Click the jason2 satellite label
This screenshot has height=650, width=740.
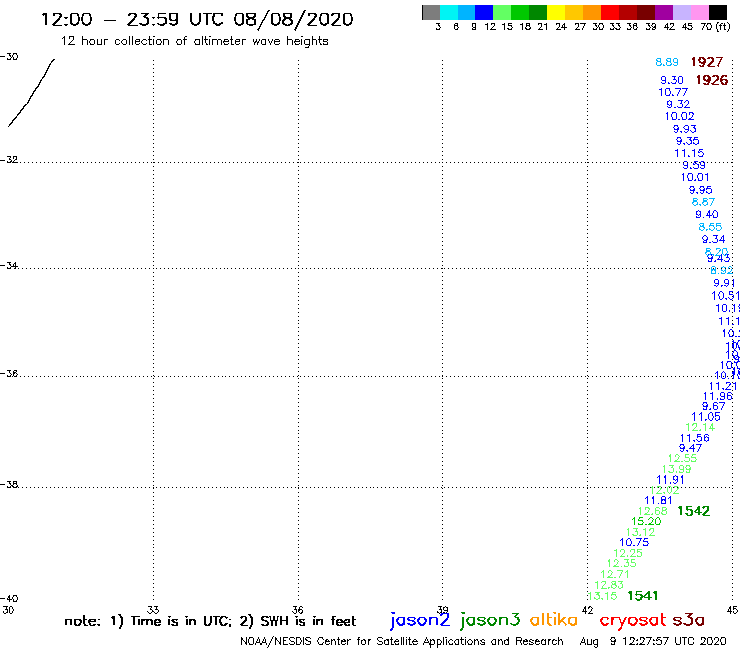(x=420, y=620)
